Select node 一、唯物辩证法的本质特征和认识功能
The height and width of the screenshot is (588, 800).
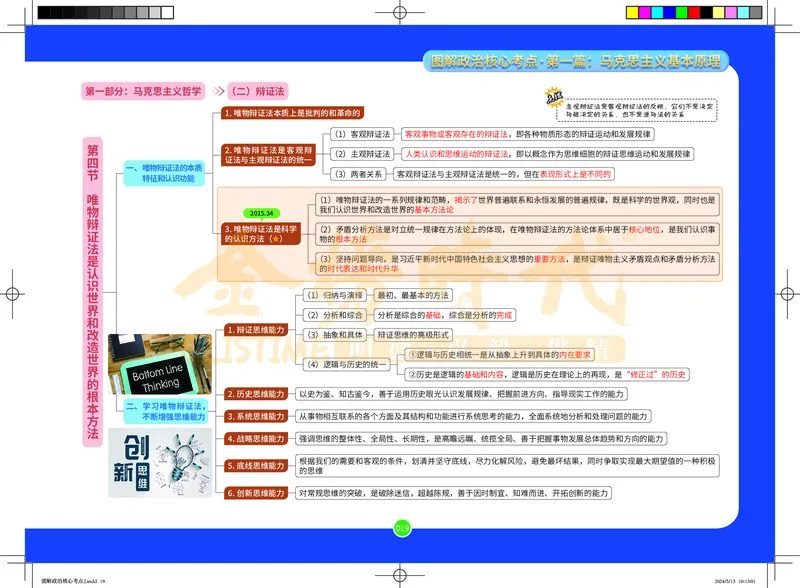164,172
